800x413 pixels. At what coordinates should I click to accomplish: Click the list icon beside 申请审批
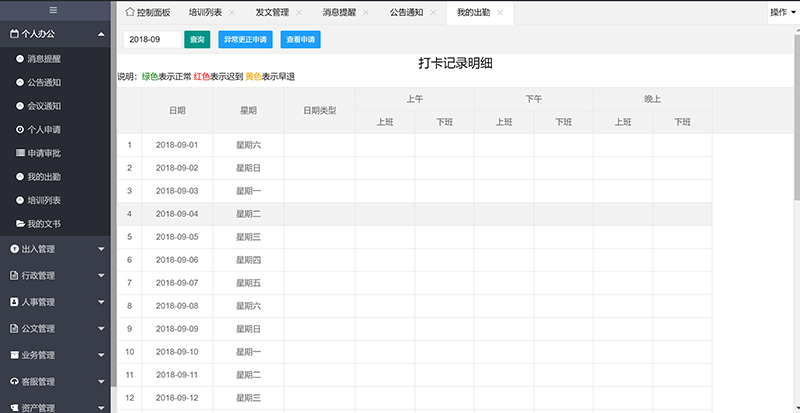point(20,153)
